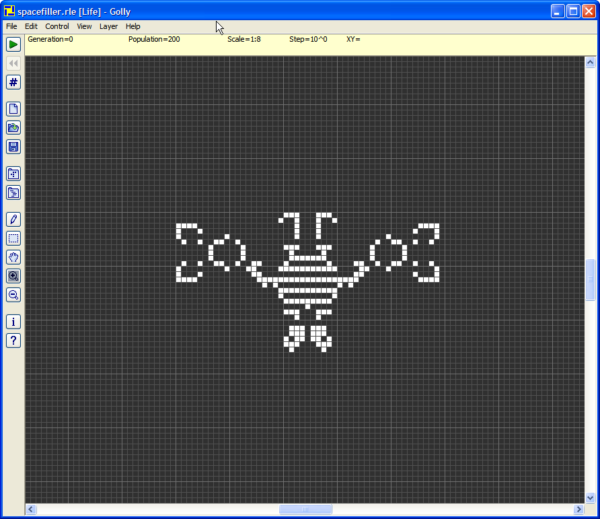
Task: Toggle the show patterns folder panel
Action: [13, 174]
